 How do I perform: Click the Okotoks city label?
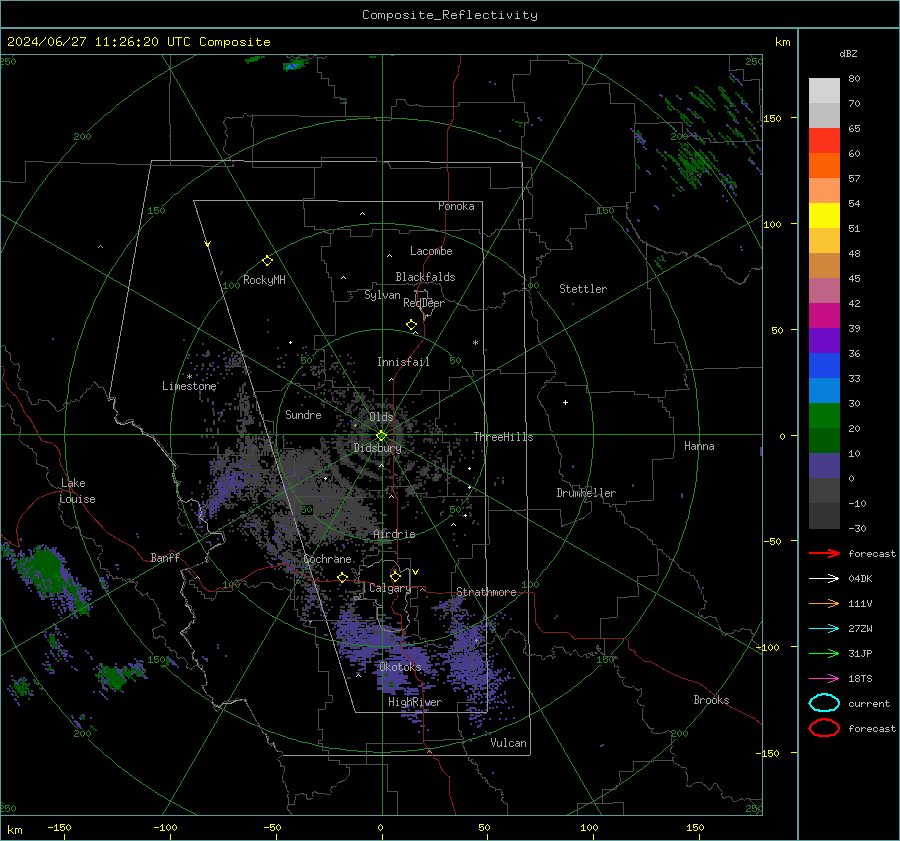400,667
